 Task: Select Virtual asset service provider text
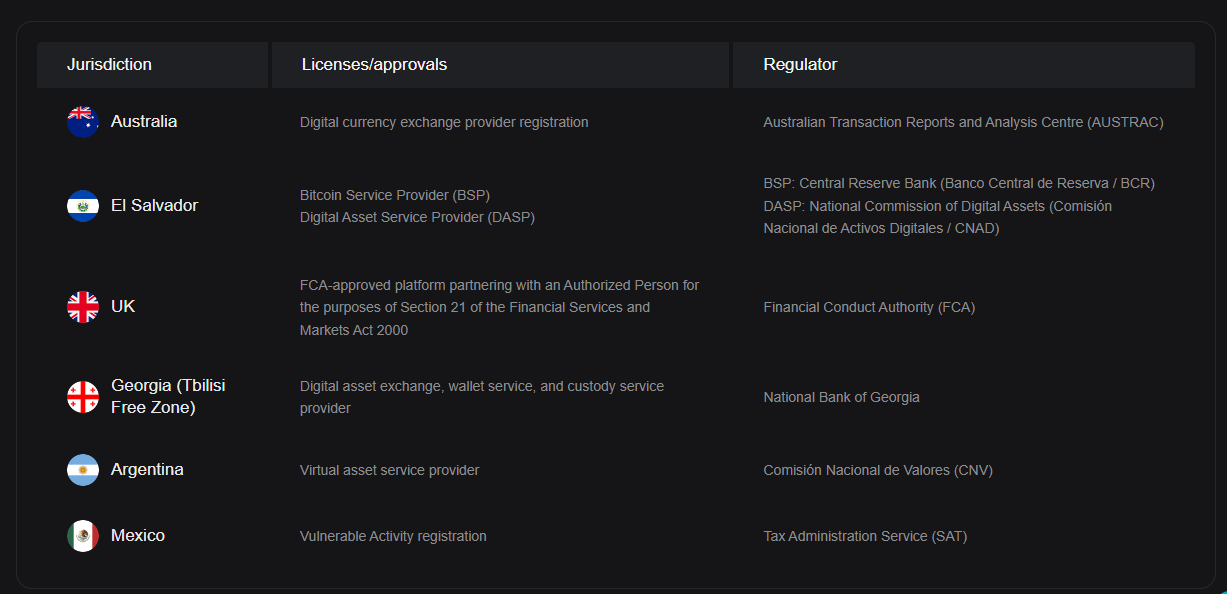pyautogui.click(x=389, y=470)
